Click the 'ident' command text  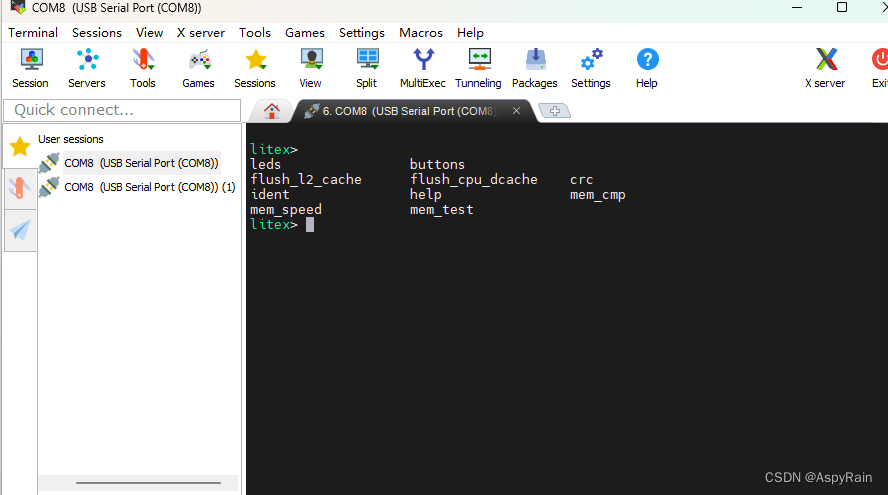click(270, 194)
